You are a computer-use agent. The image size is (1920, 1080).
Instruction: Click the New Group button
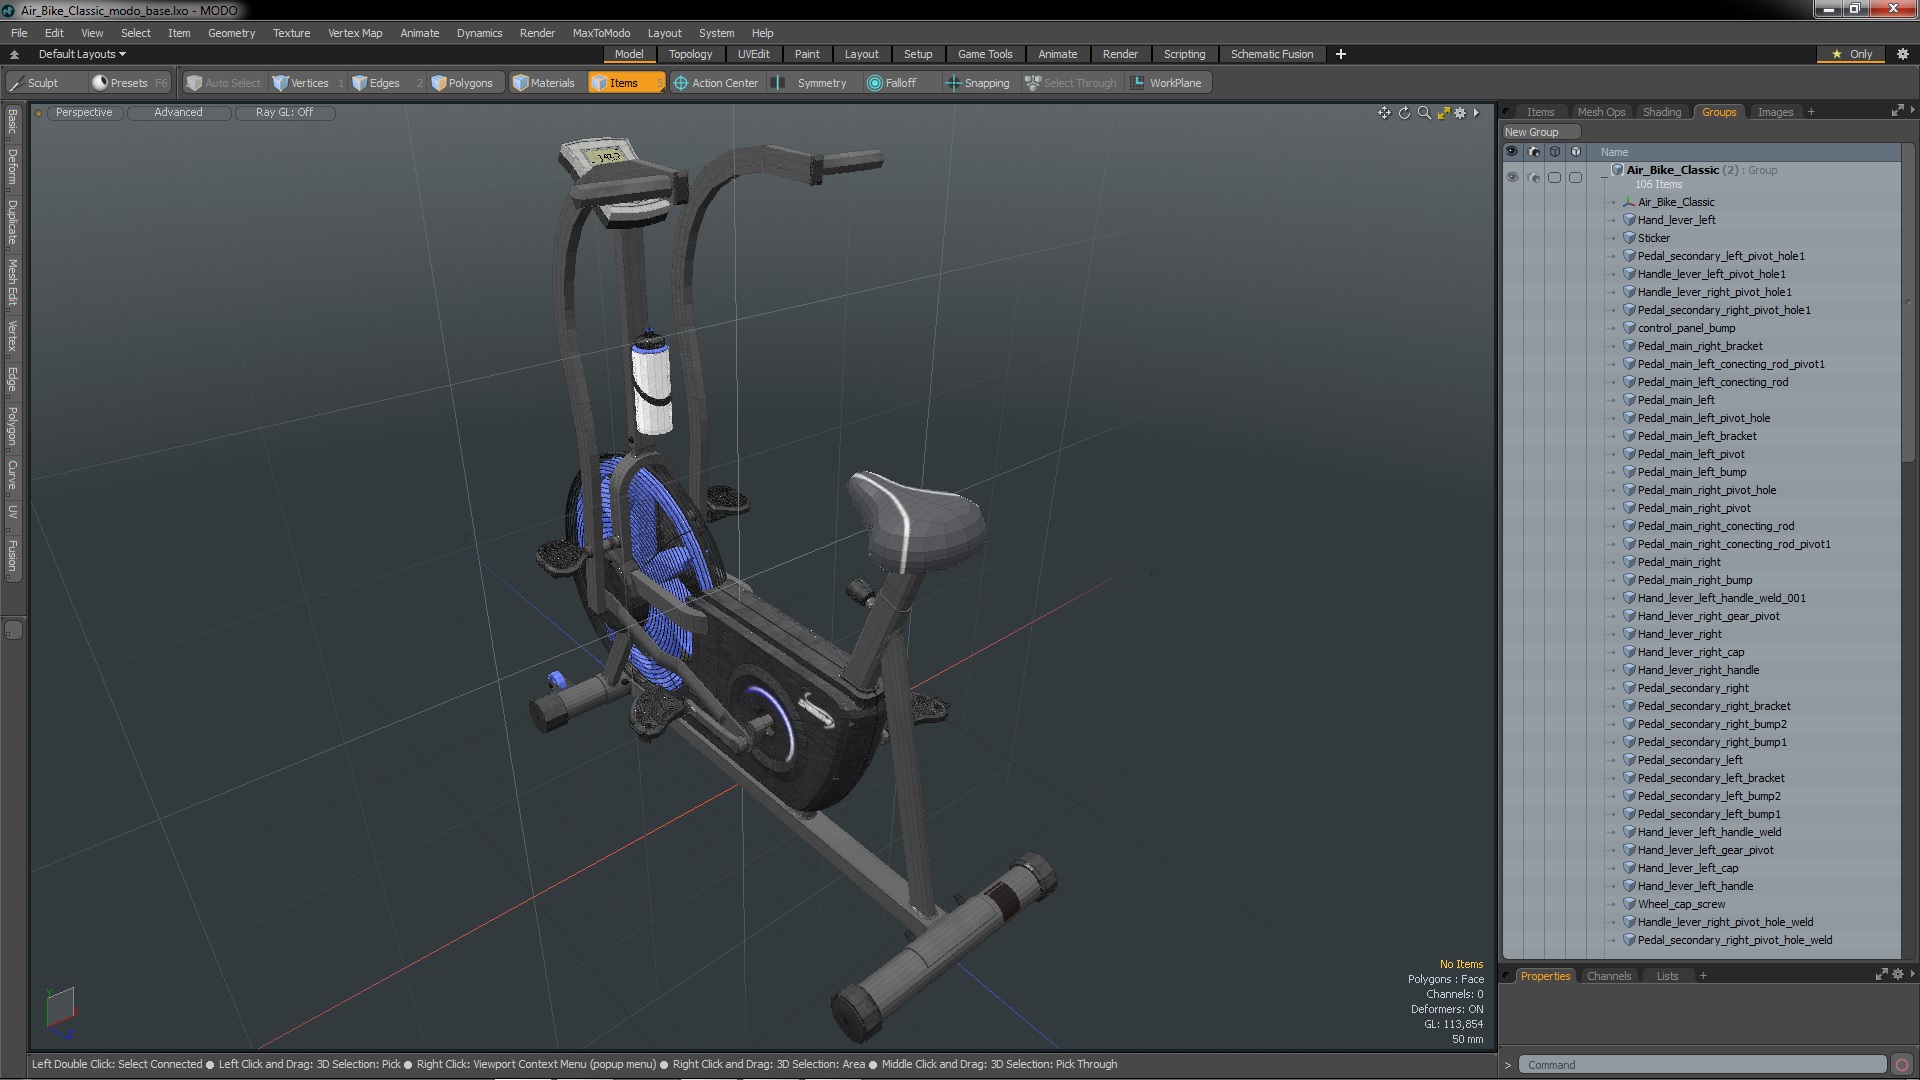(x=1539, y=132)
